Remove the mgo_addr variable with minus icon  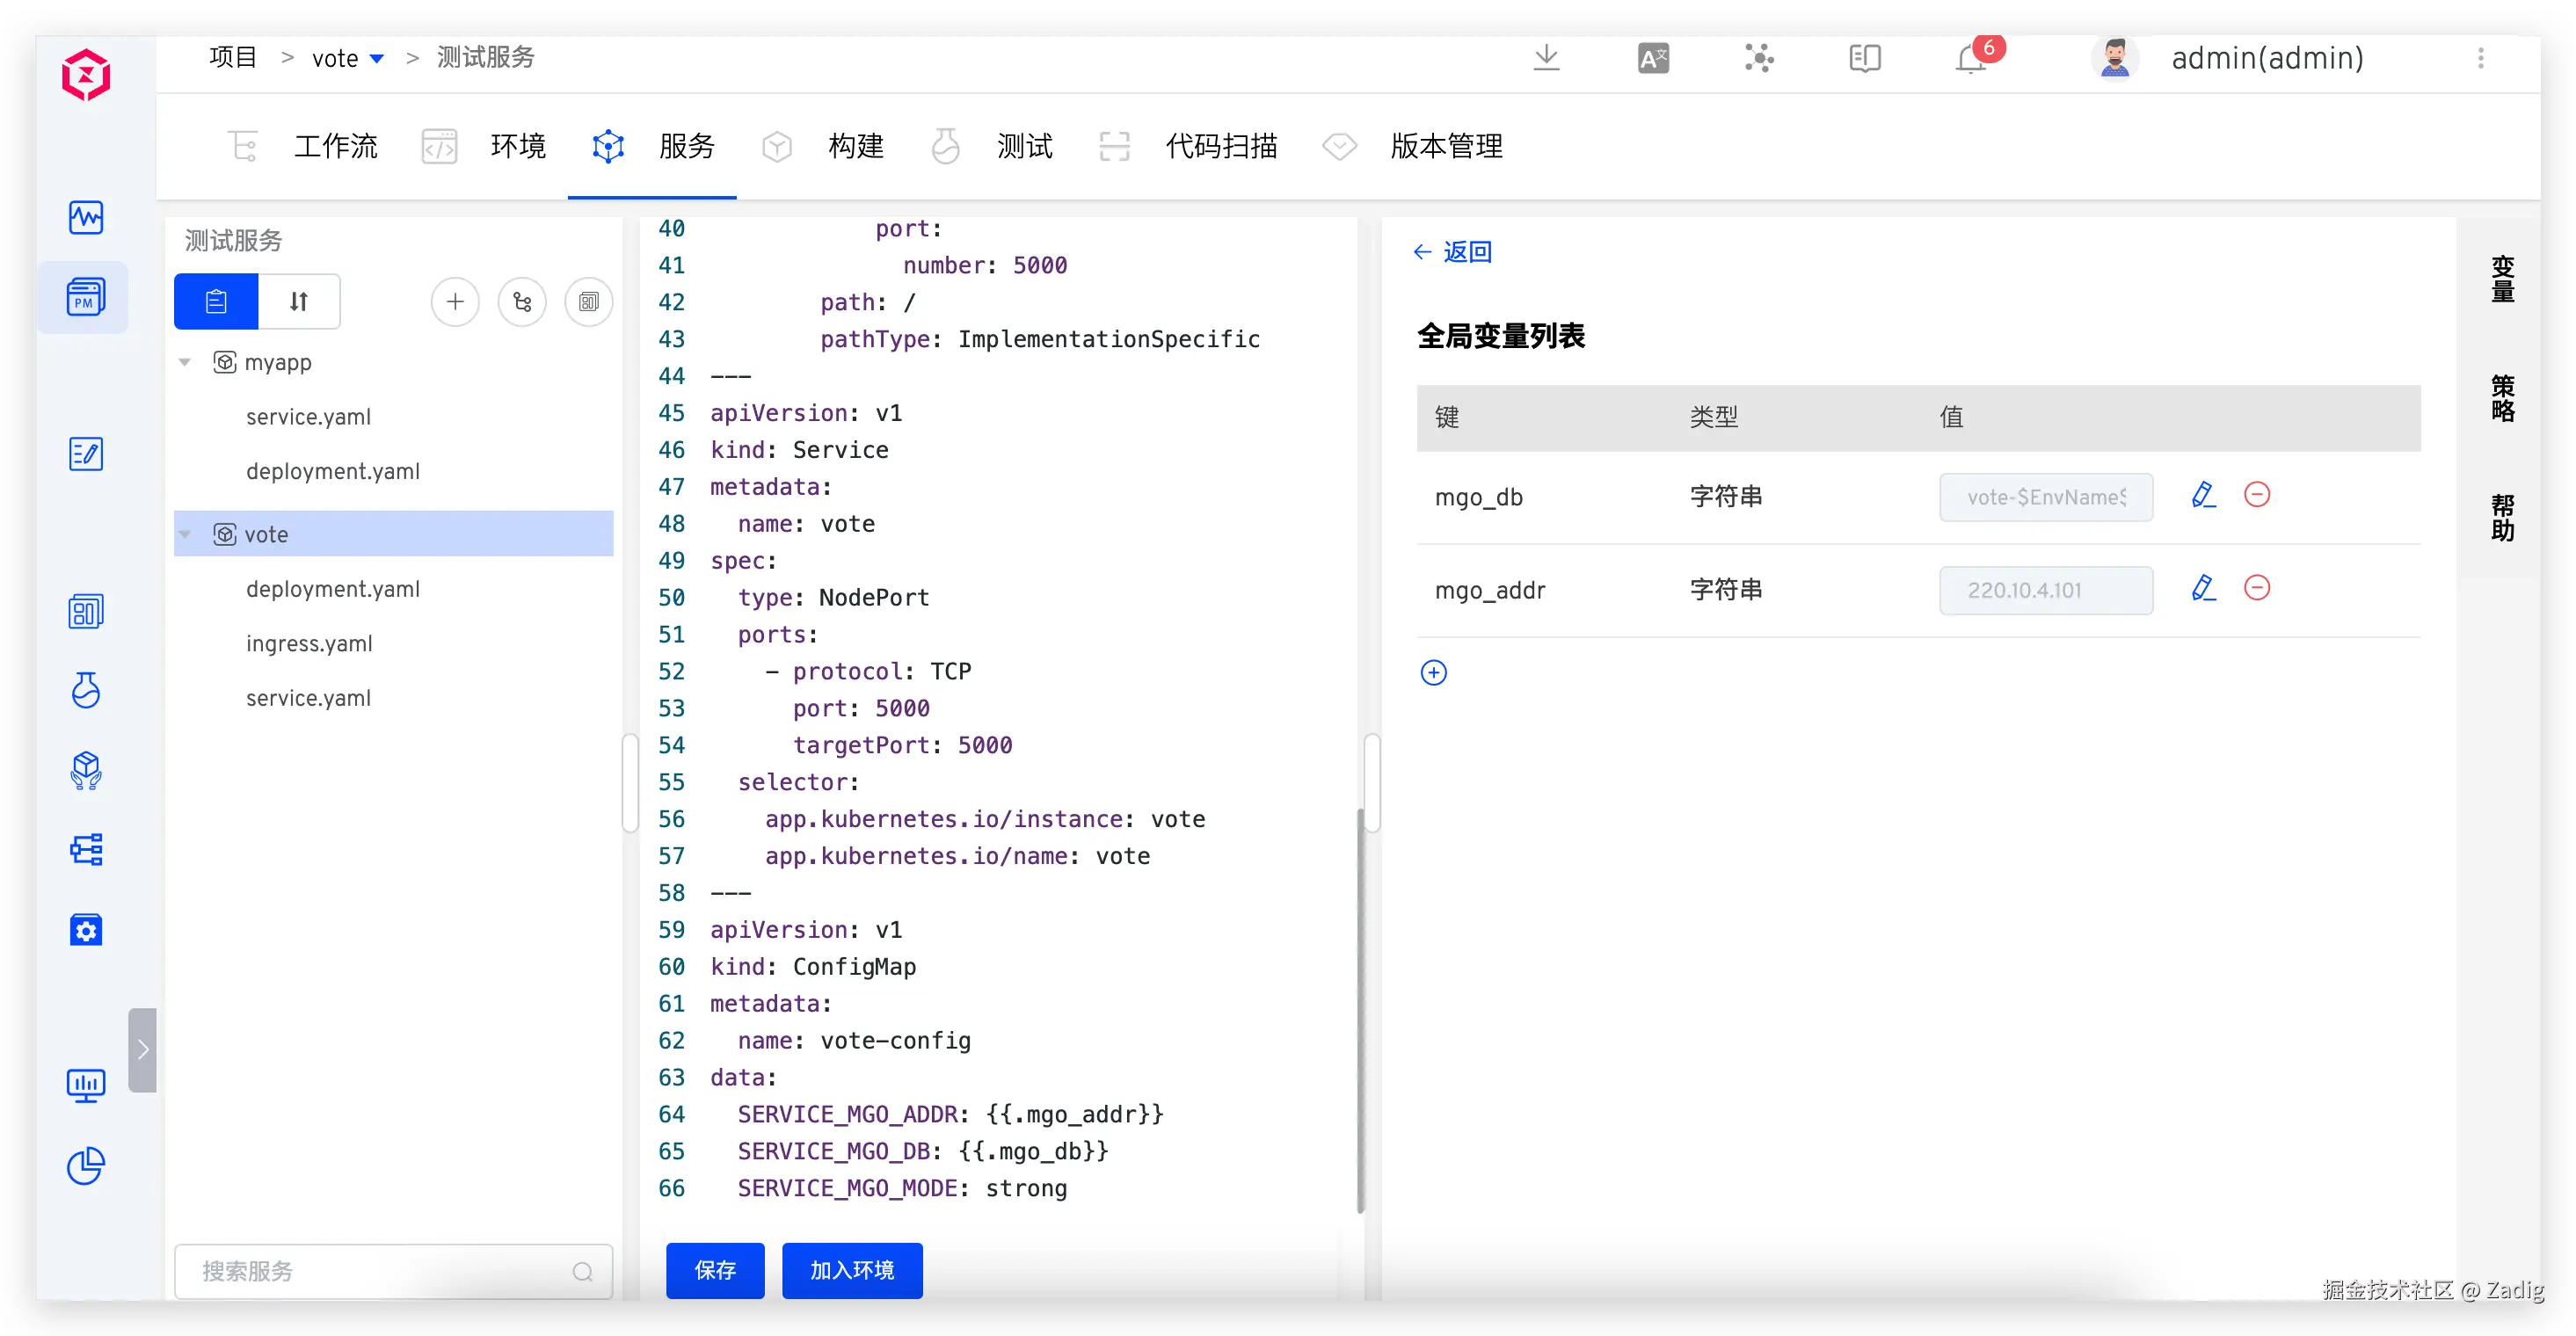[x=2257, y=588]
